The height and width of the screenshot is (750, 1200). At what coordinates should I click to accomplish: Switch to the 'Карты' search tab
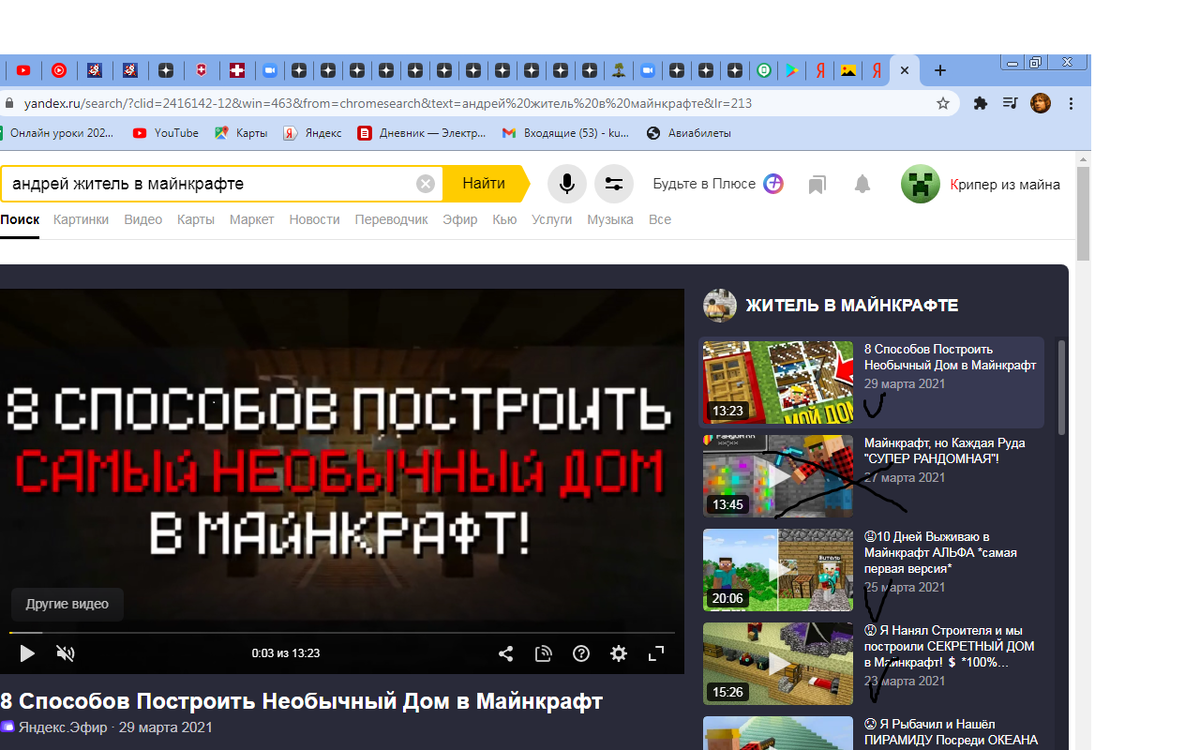point(196,219)
